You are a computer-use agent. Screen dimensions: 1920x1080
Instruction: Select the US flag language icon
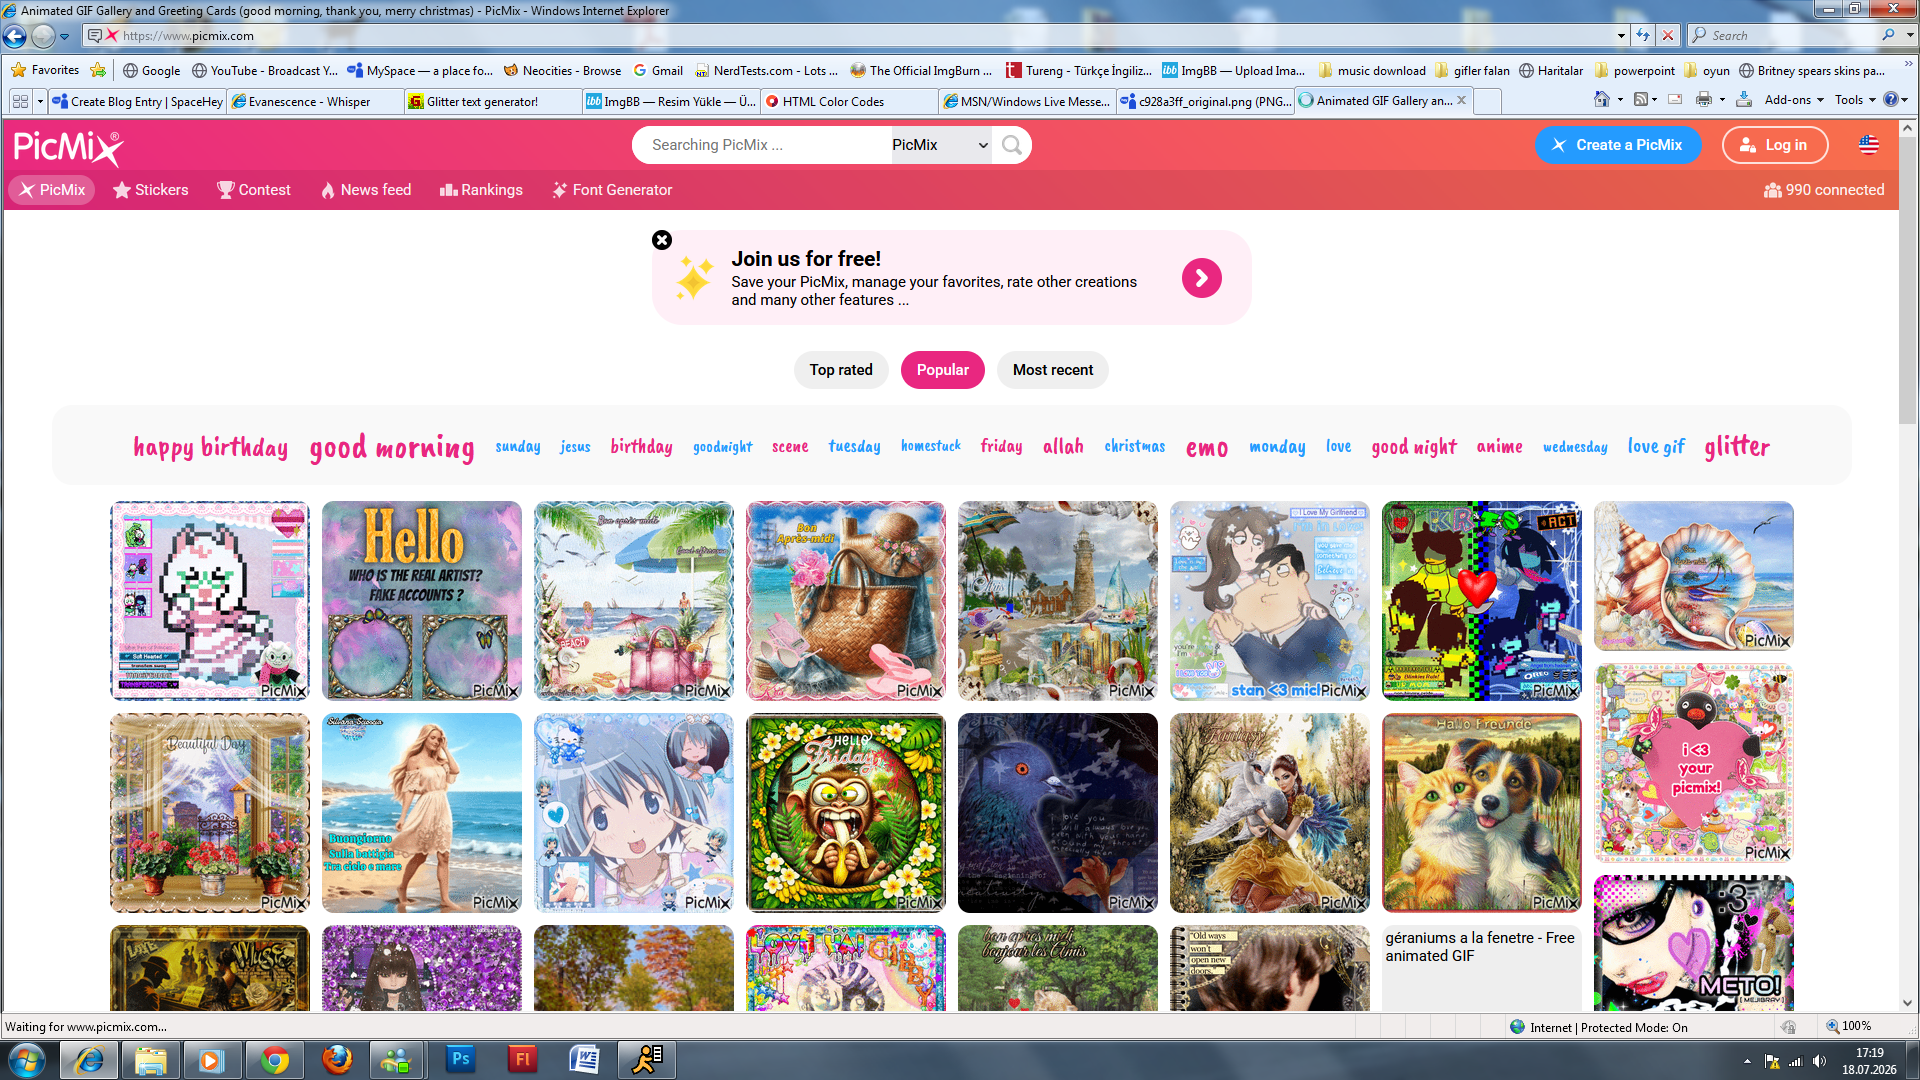click(x=1868, y=145)
